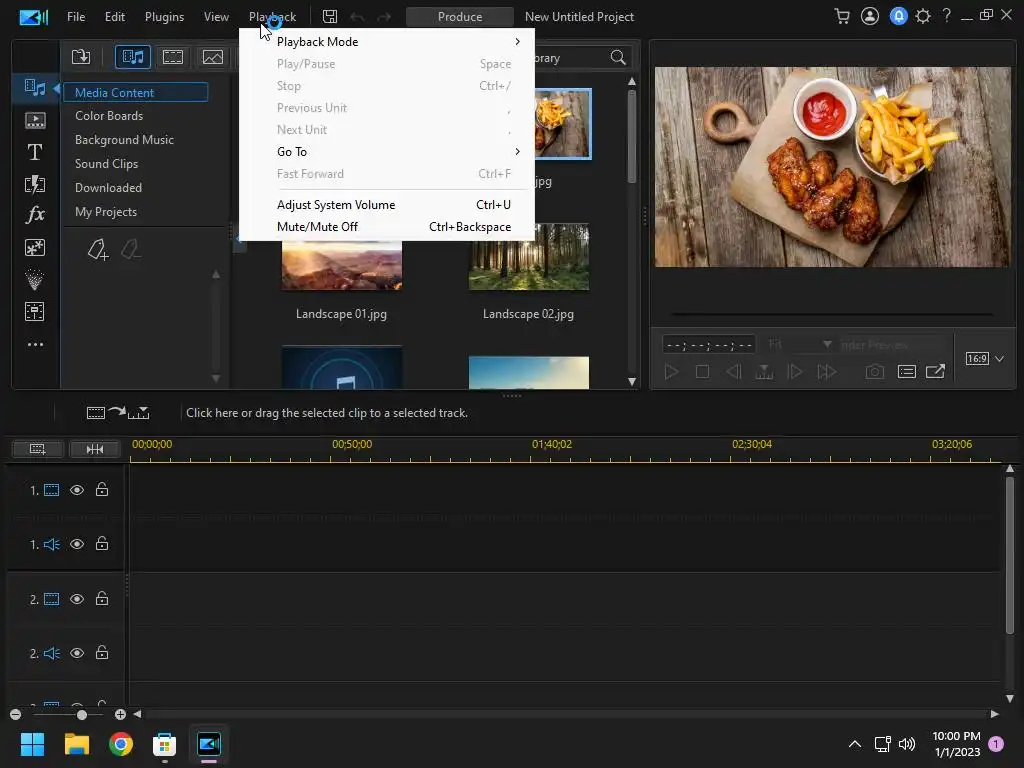The image size is (1024, 768).
Task: Click the Produce button
Action: [460, 17]
